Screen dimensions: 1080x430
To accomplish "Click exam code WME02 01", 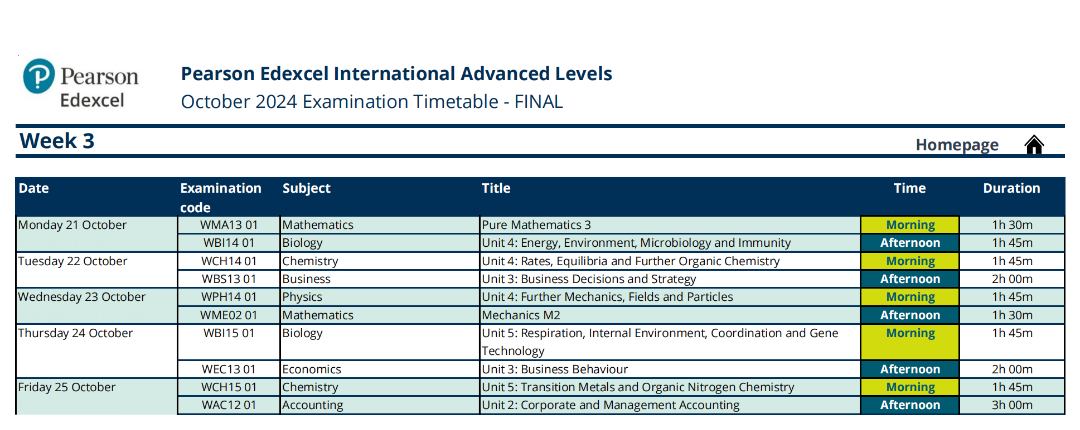I will 229,315.
